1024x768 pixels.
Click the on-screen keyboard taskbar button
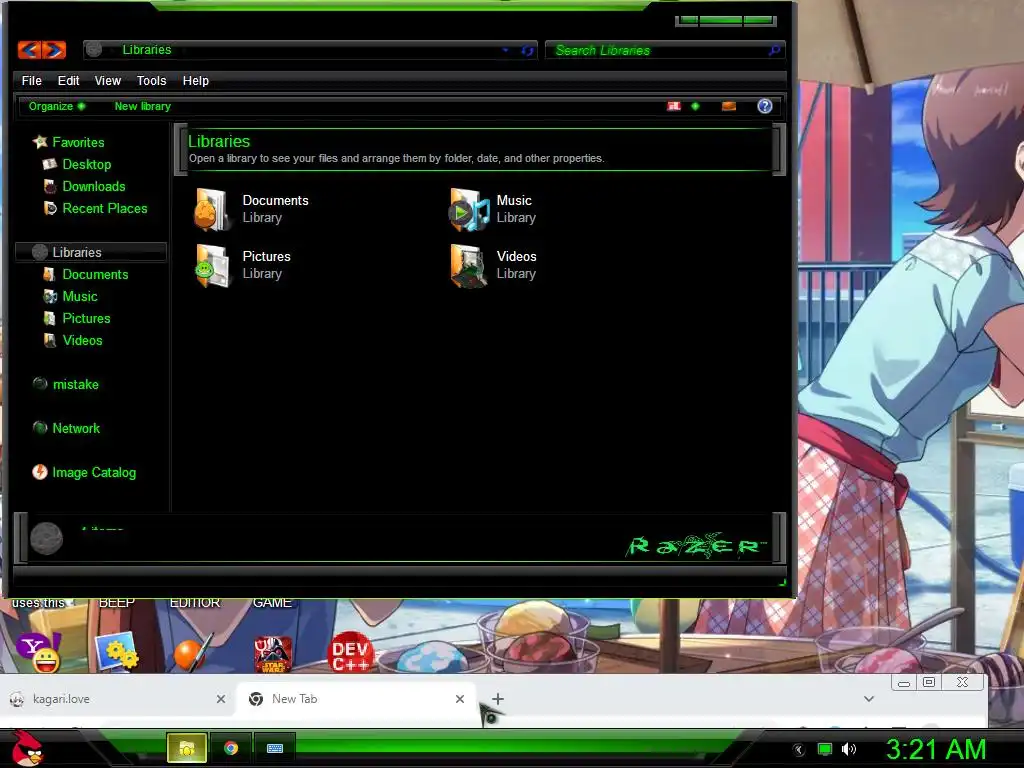click(275, 748)
